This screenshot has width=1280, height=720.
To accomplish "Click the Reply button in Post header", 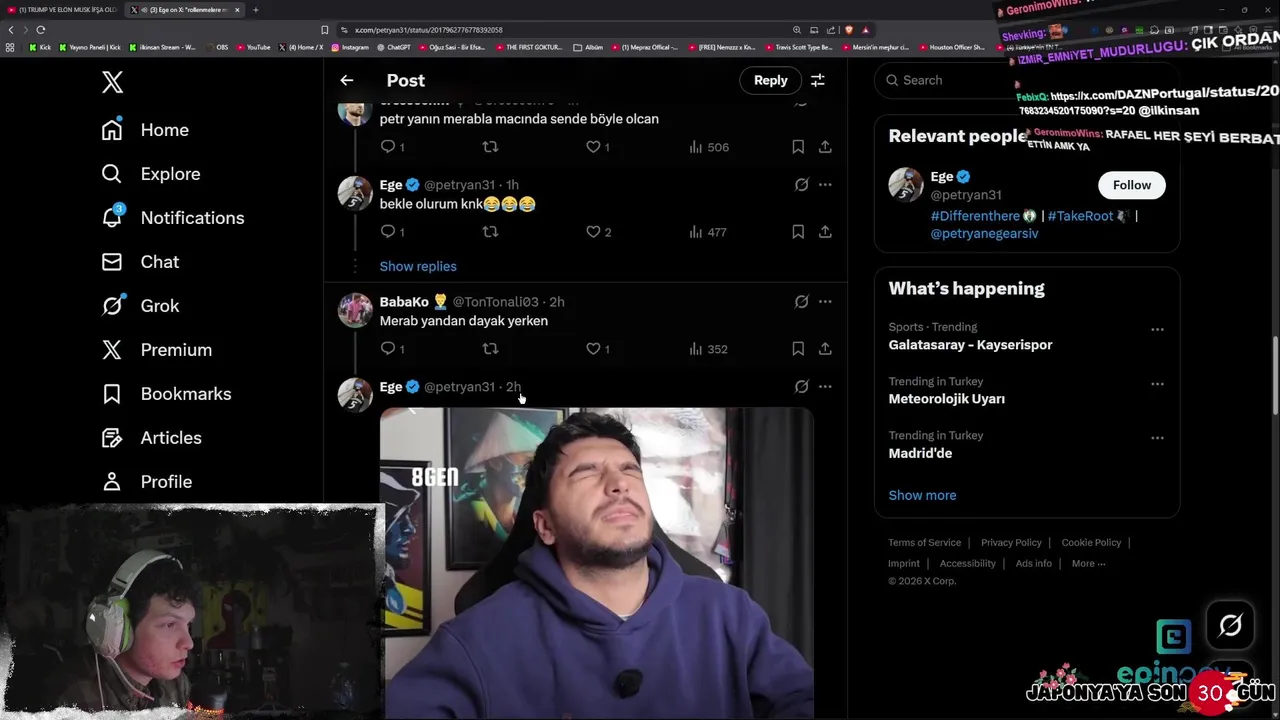I will (770, 80).
